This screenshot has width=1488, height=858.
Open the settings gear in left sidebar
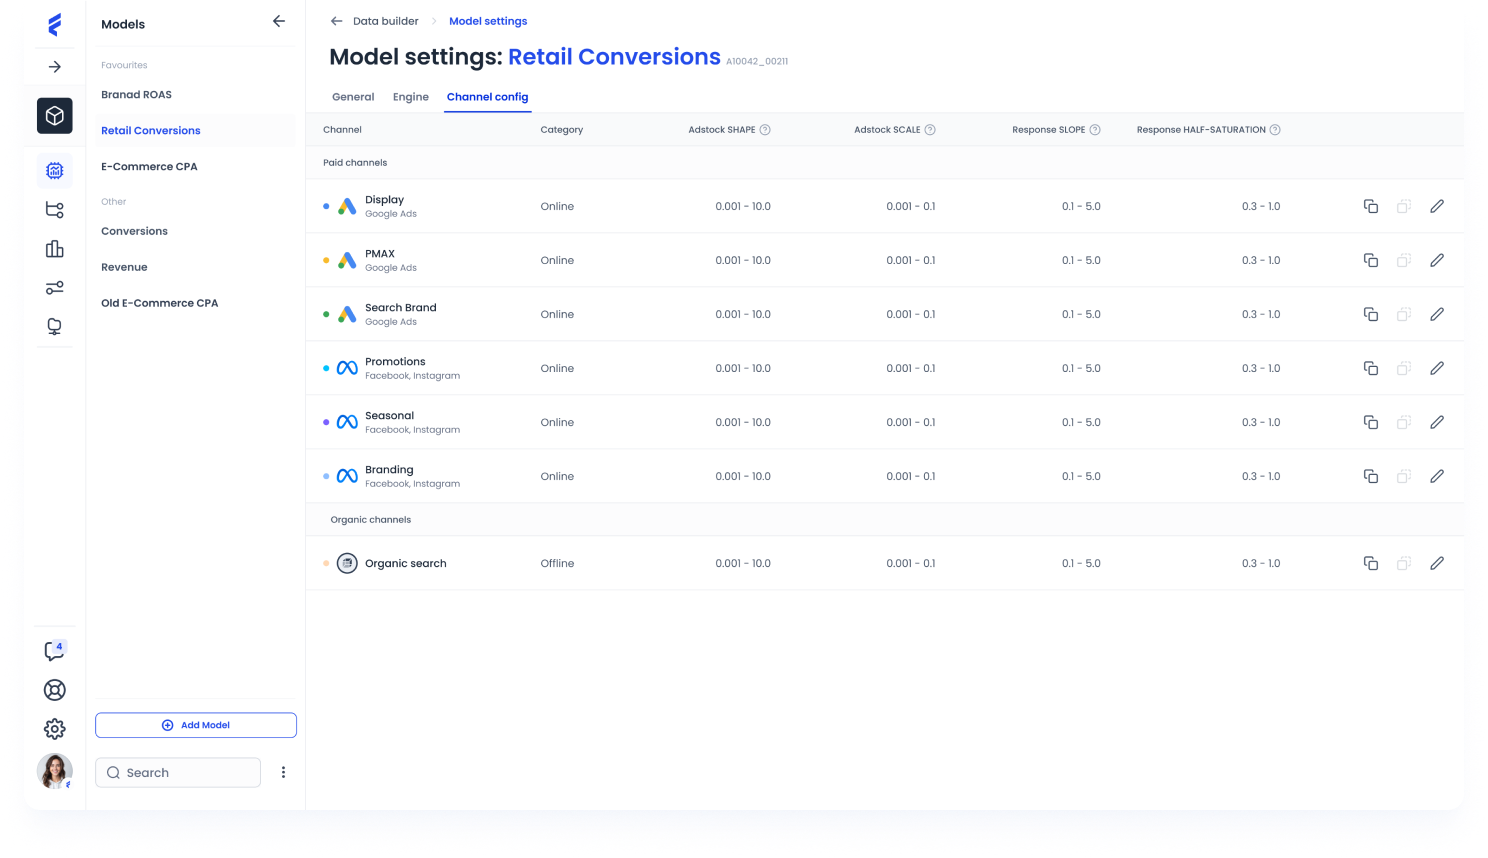pos(55,729)
